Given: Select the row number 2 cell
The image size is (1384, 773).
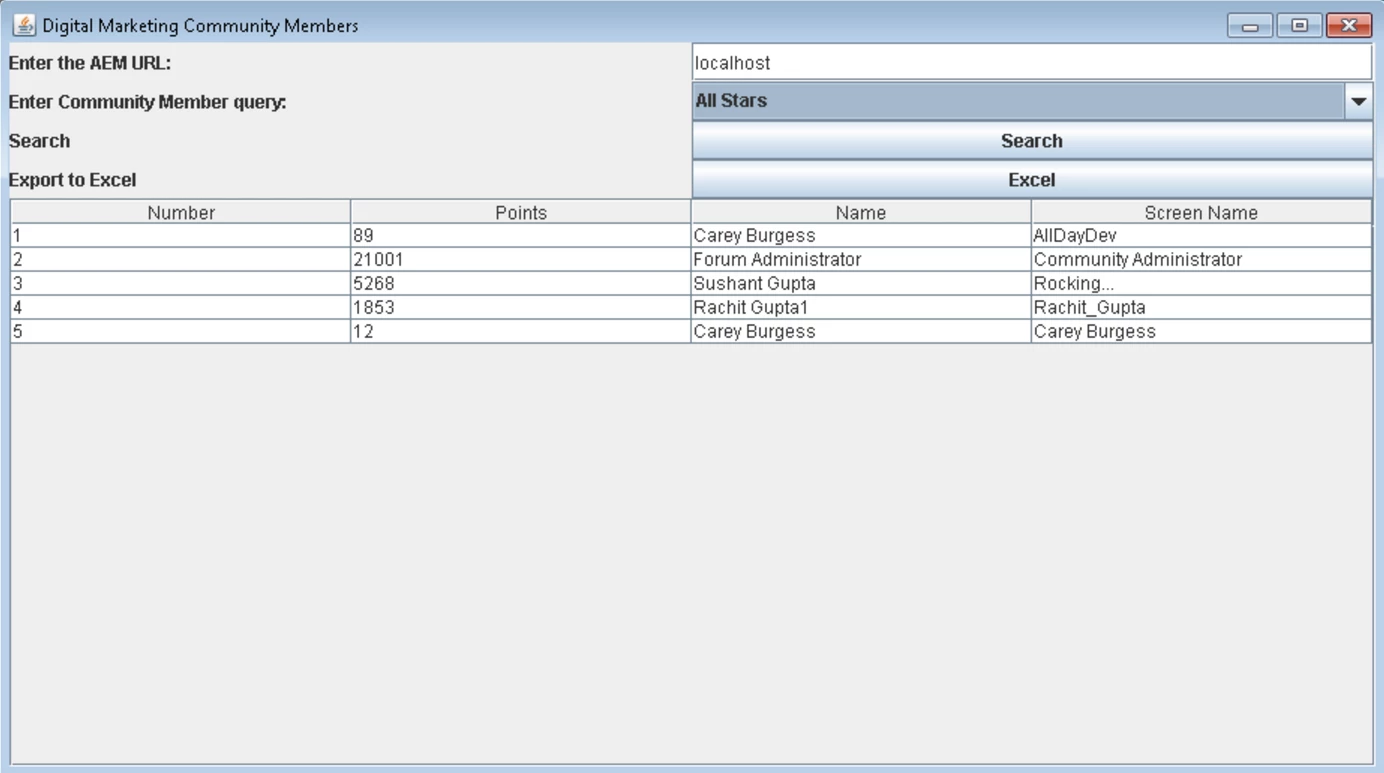Looking at the screenshot, I should click(181, 260).
